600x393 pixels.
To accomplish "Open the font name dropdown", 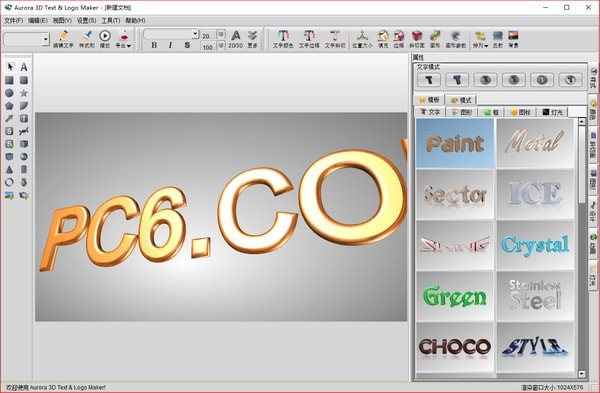I will coord(195,34).
